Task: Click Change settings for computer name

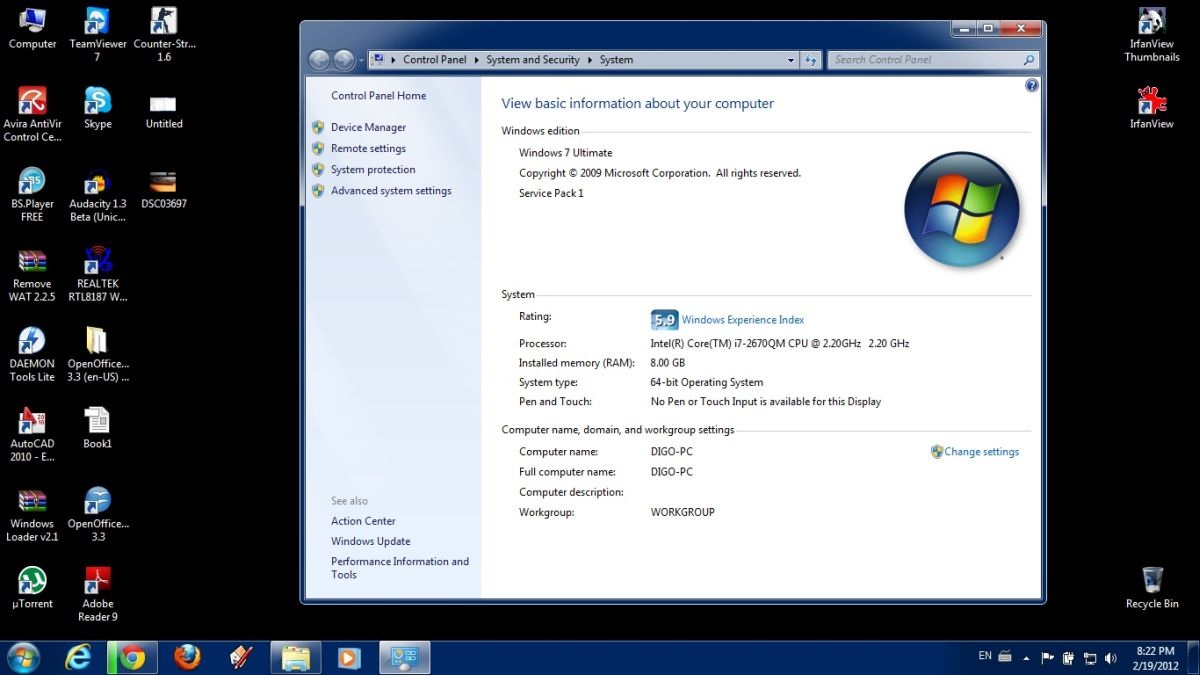Action: tap(981, 452)
